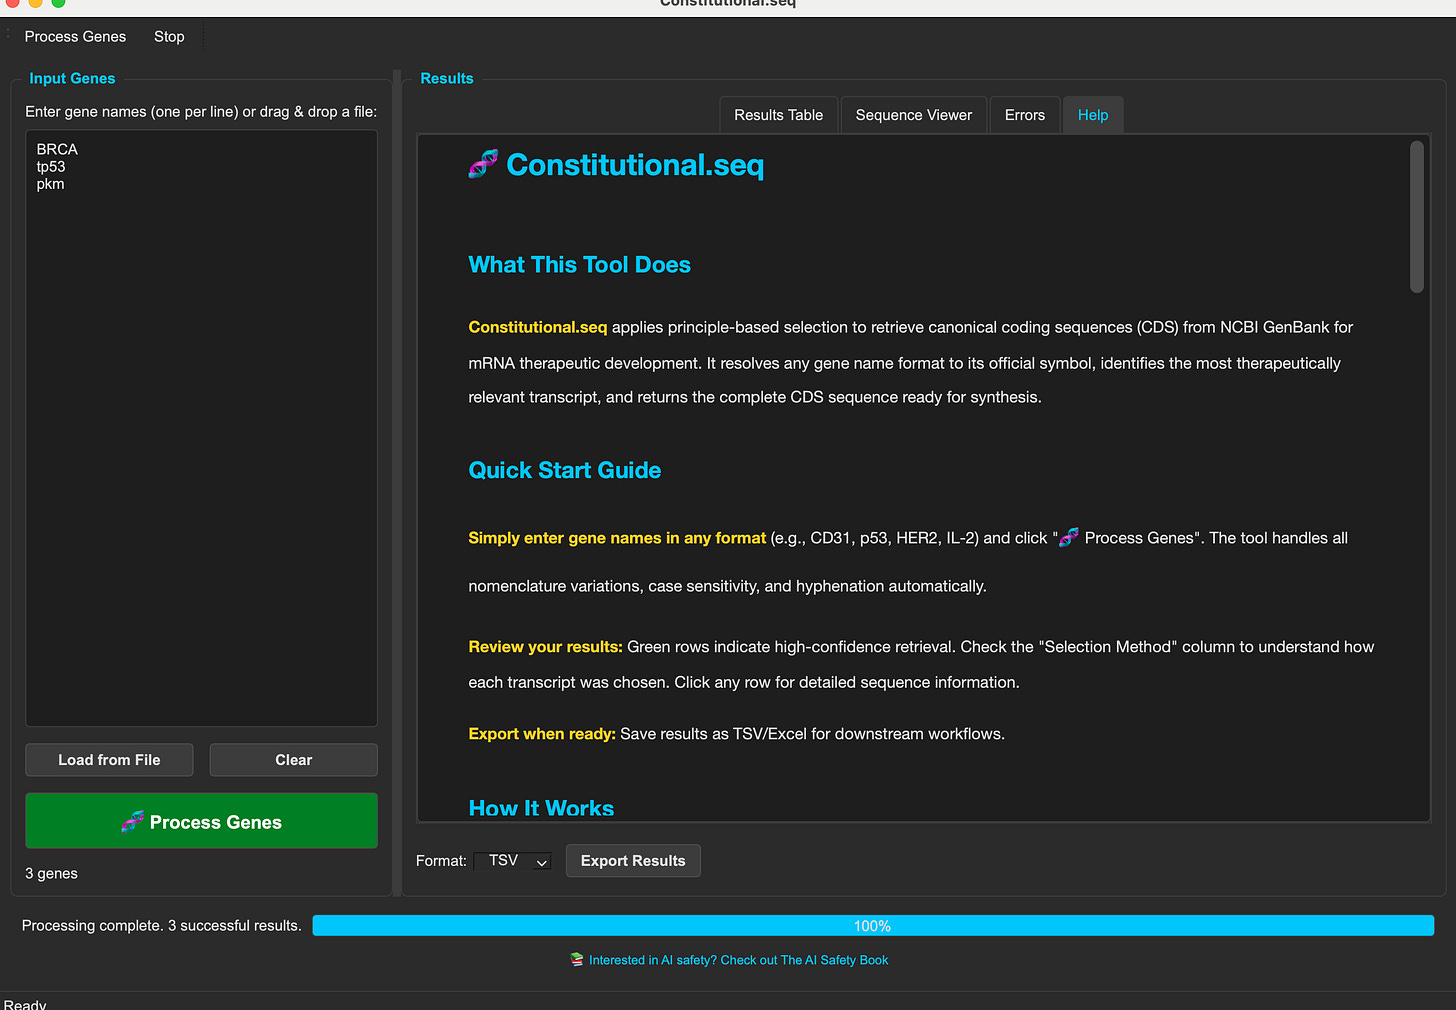1456x1010 pixels.
Task: Show the Errors tab
Action: click(1024, 115)
